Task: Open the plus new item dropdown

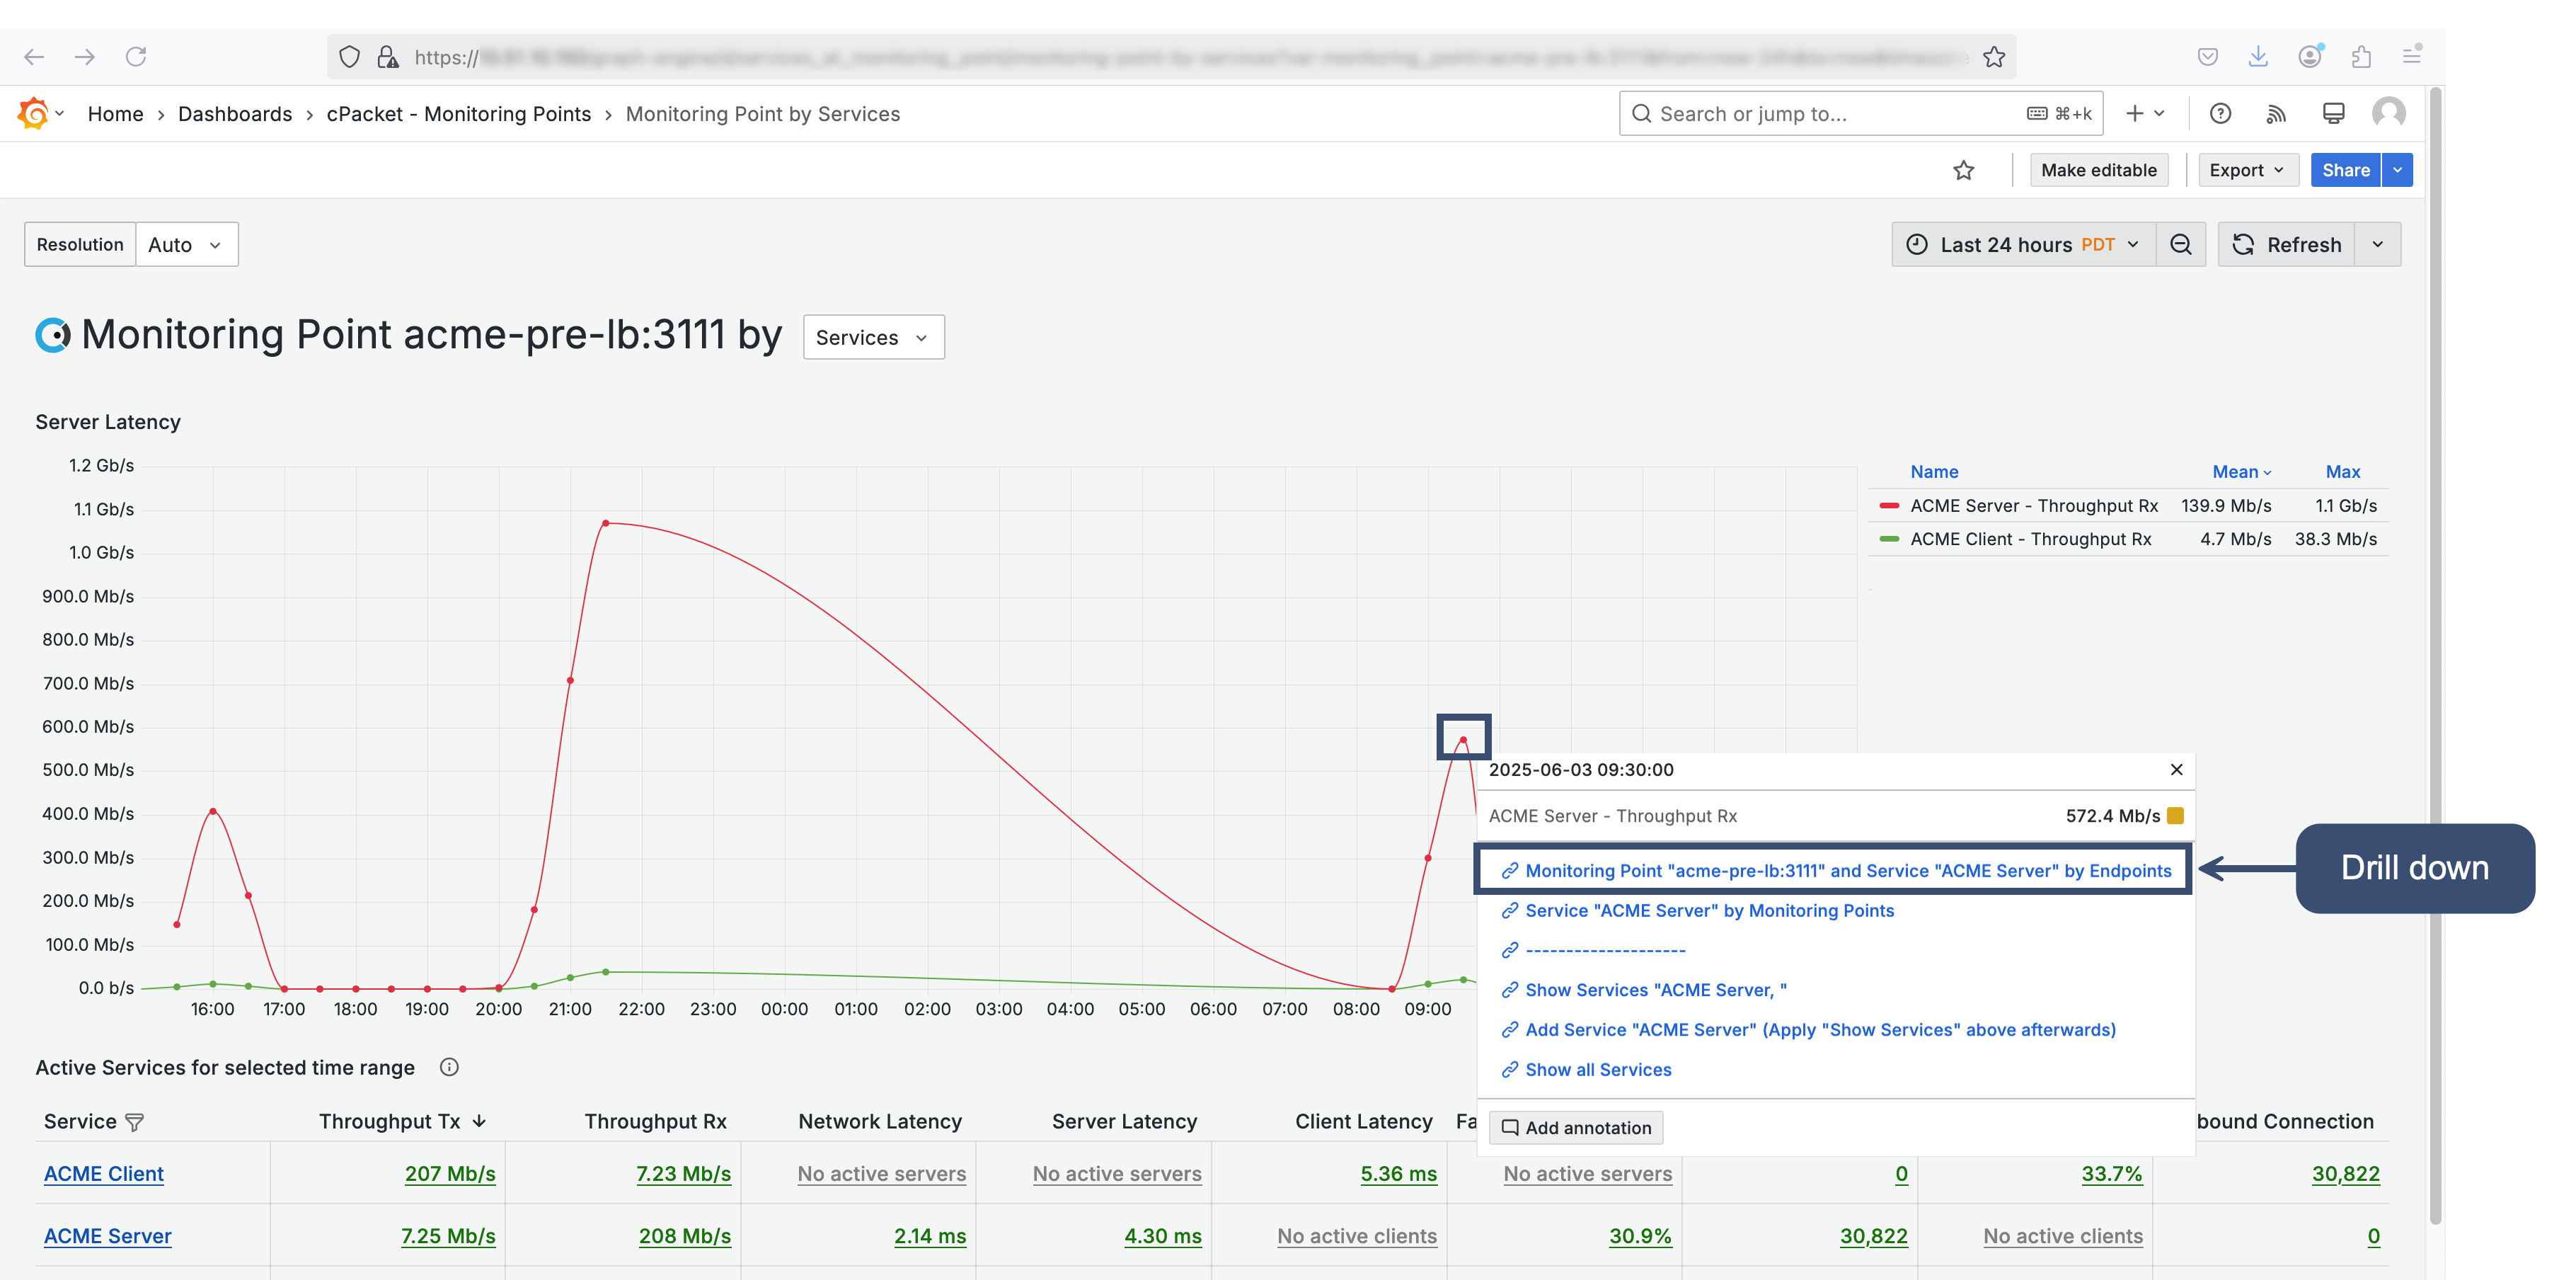Action: click(x=2144, y=113)
